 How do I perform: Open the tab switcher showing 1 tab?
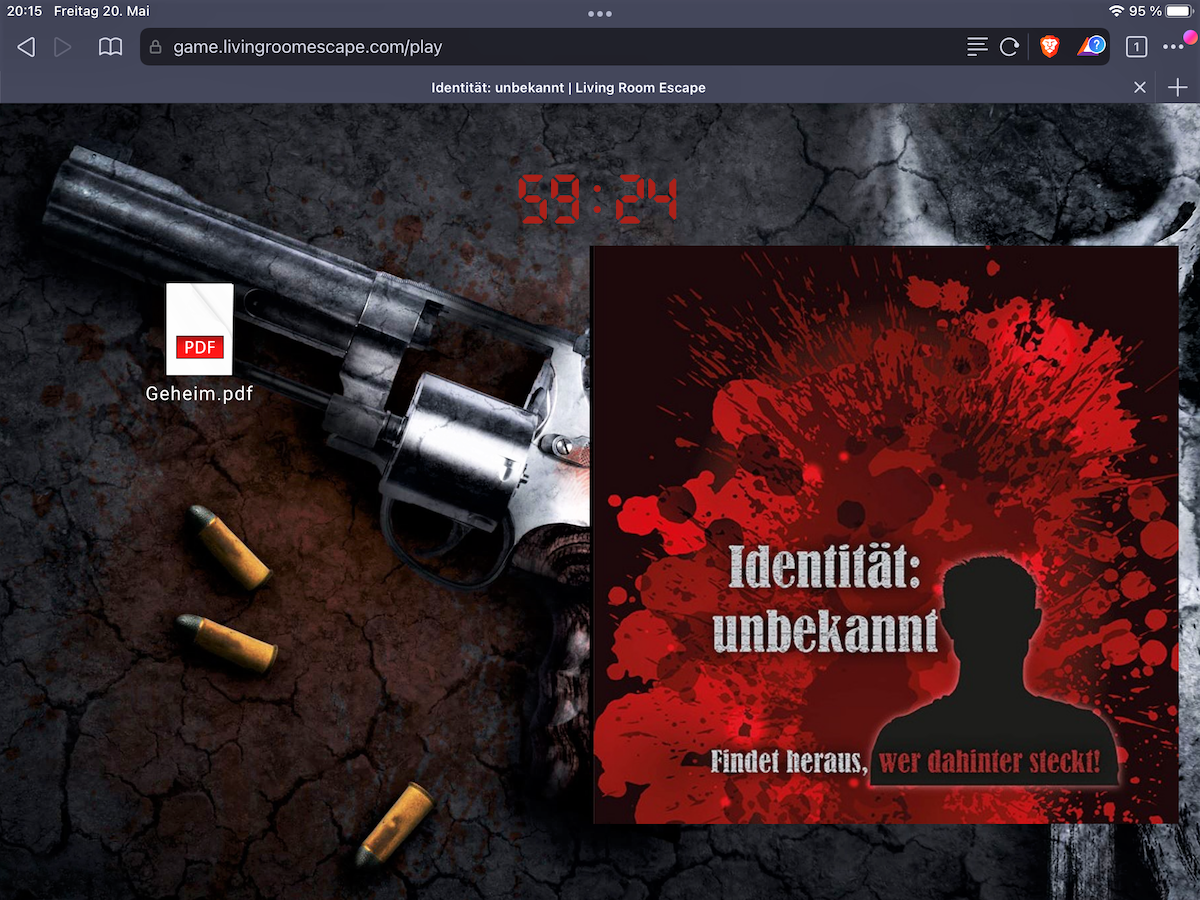1136,47
